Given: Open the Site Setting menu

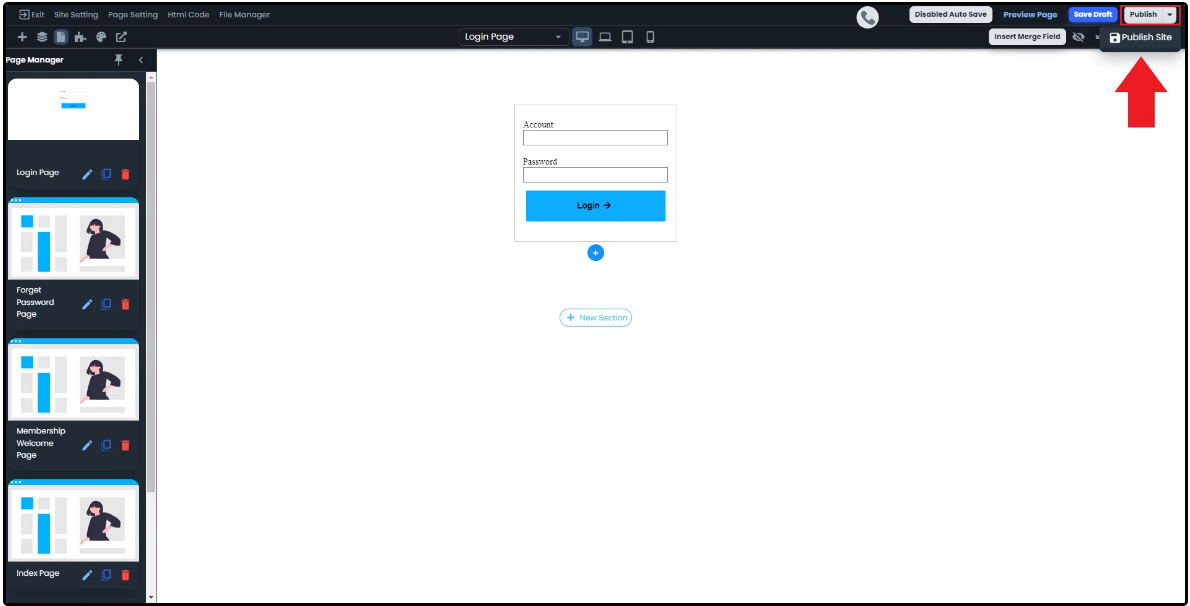Looking at the screenshot, I should pos(76,15).
